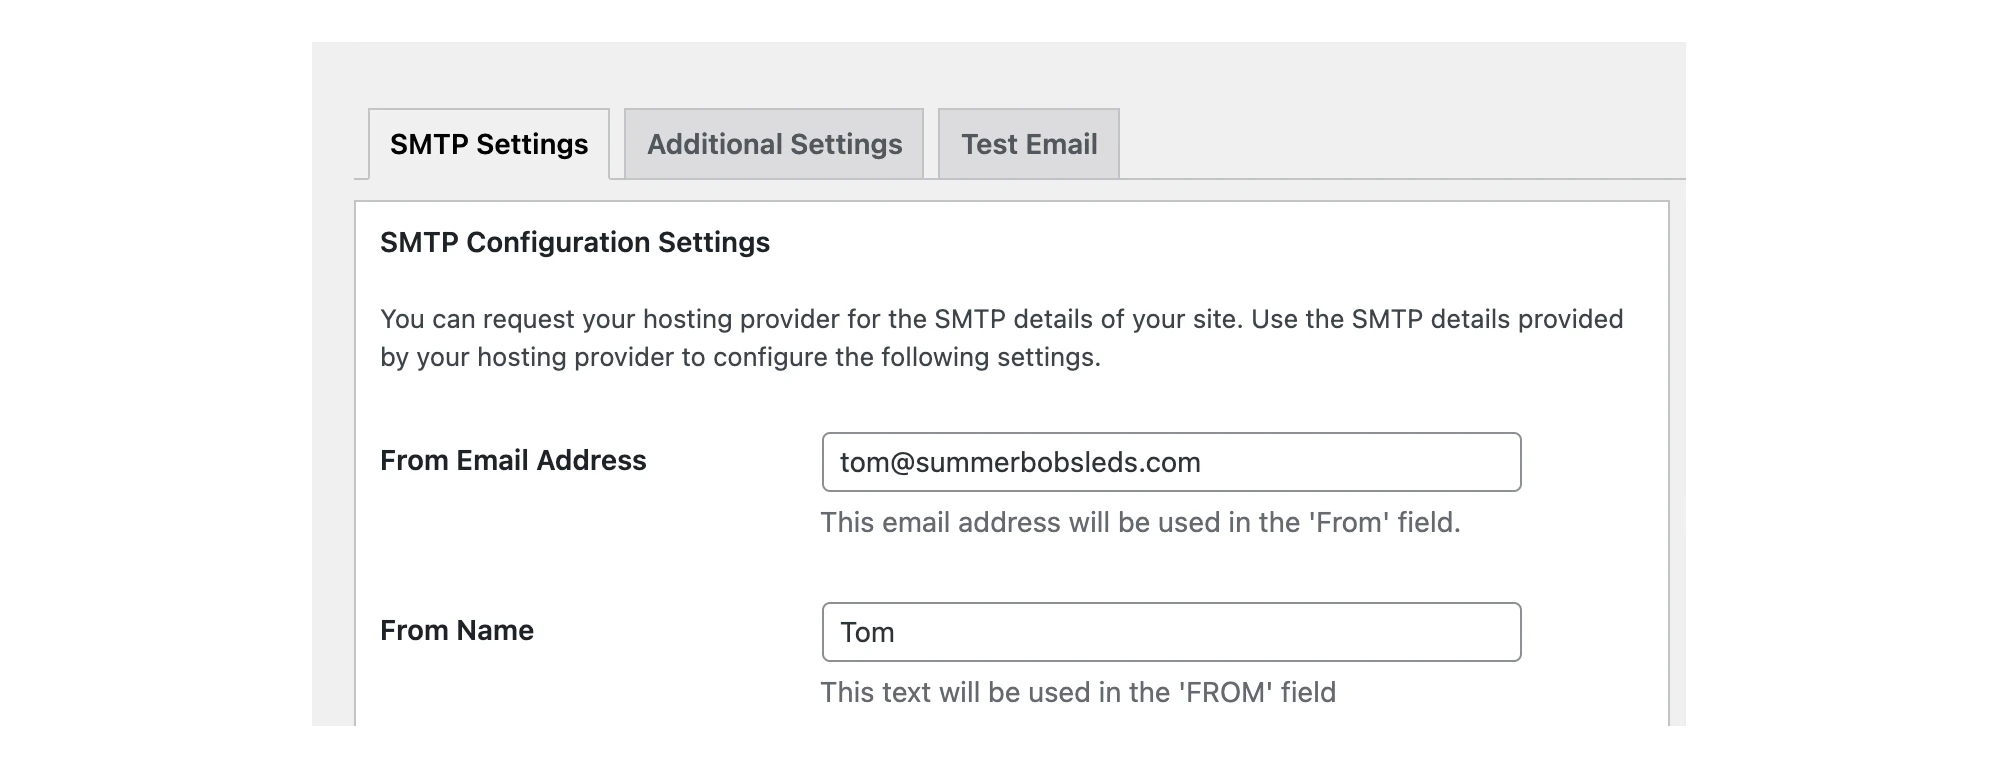Click the "SMTP Configuration Settings" heading
1999x770 pixels.
pyautogui.click(x=575, y=243)
